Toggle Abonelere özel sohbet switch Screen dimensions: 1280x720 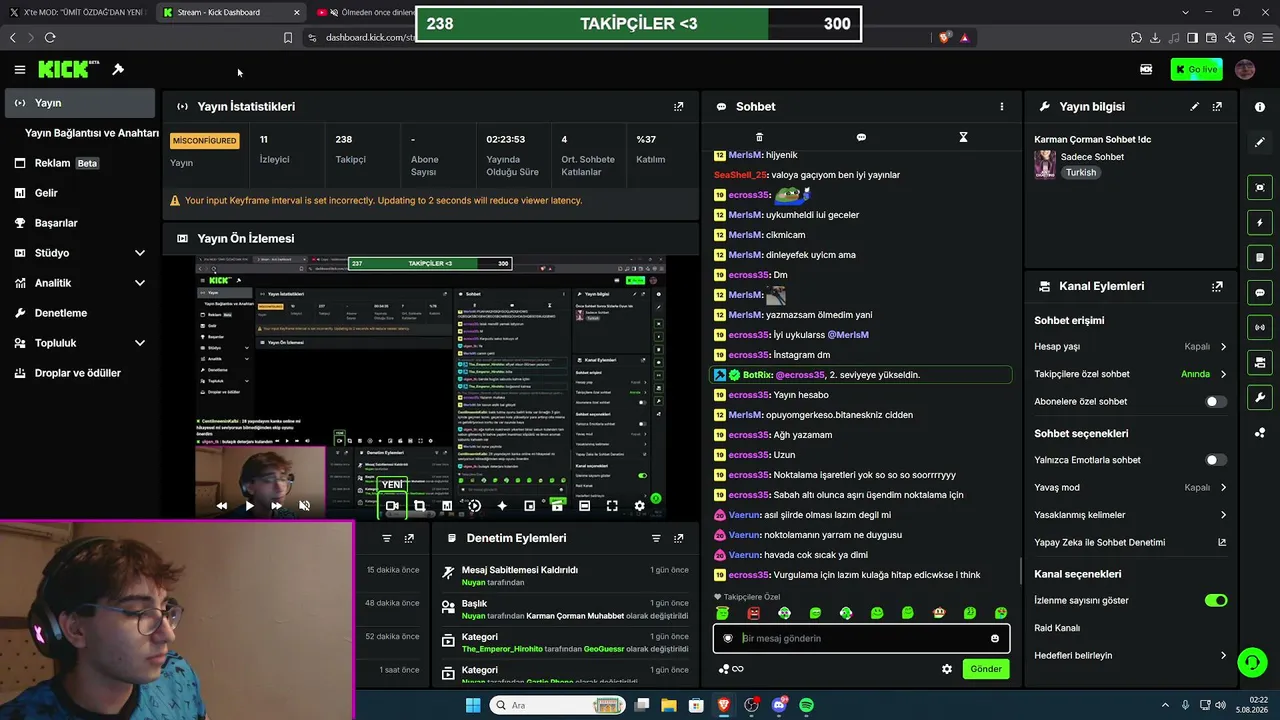click(1216, 402)
